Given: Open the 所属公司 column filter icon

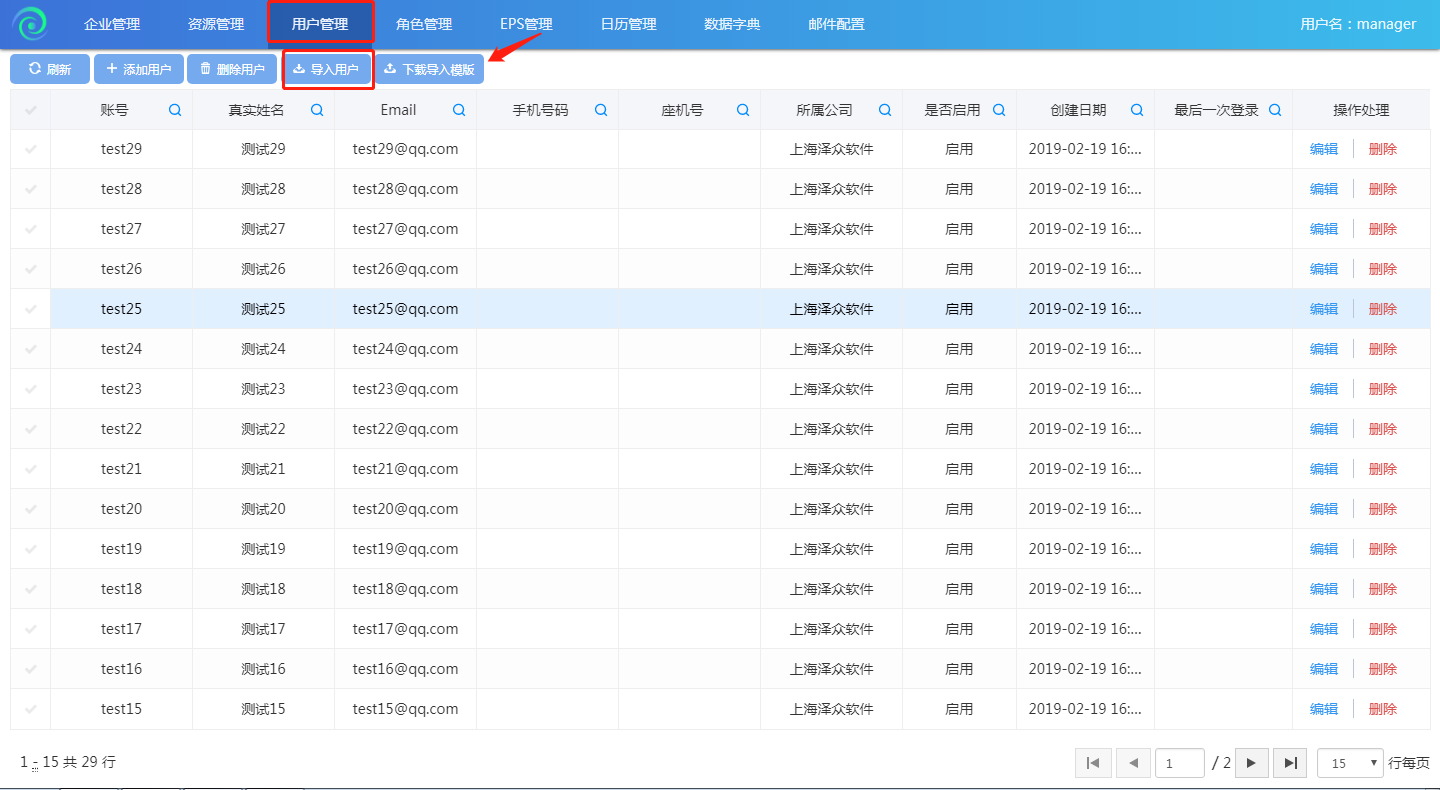Looking at the screenshot, I should [885, 110].
